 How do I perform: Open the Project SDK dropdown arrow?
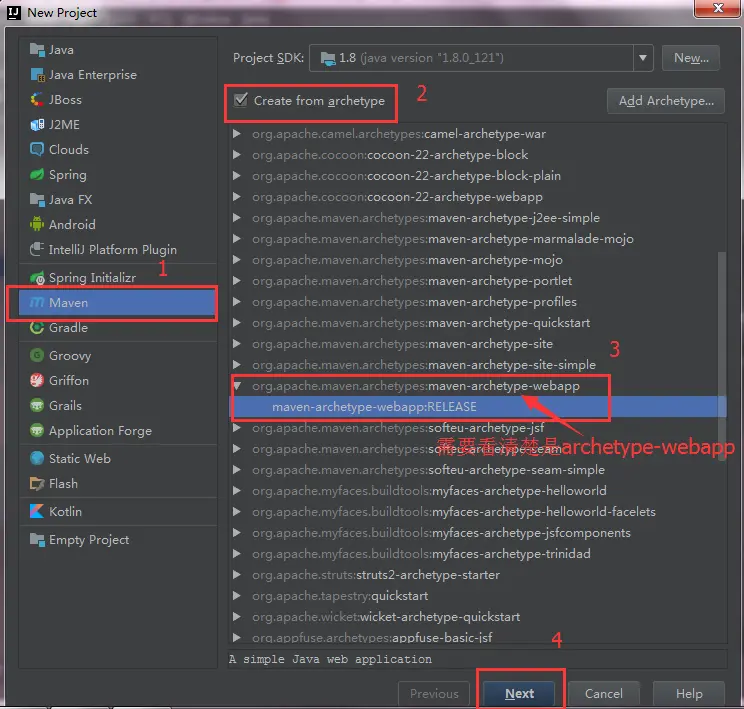pos(642,58)
